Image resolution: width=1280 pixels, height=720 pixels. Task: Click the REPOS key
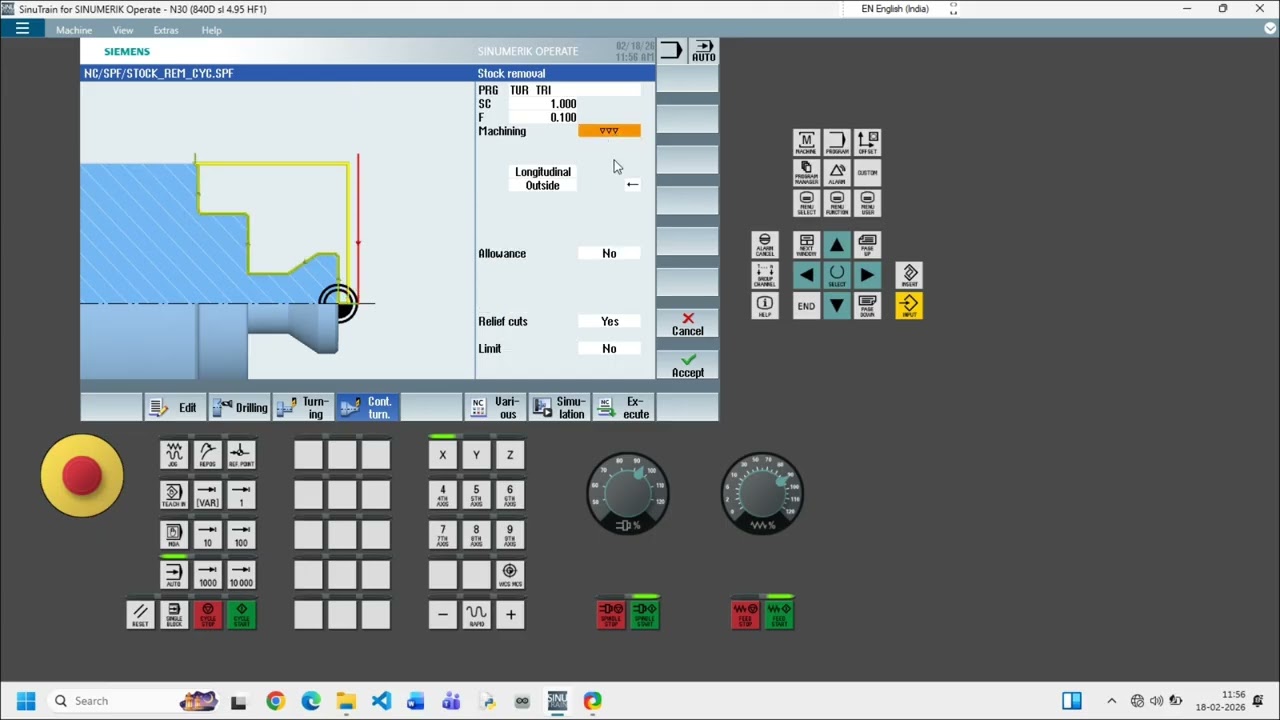pyautogui.click(x=208, y=455)
